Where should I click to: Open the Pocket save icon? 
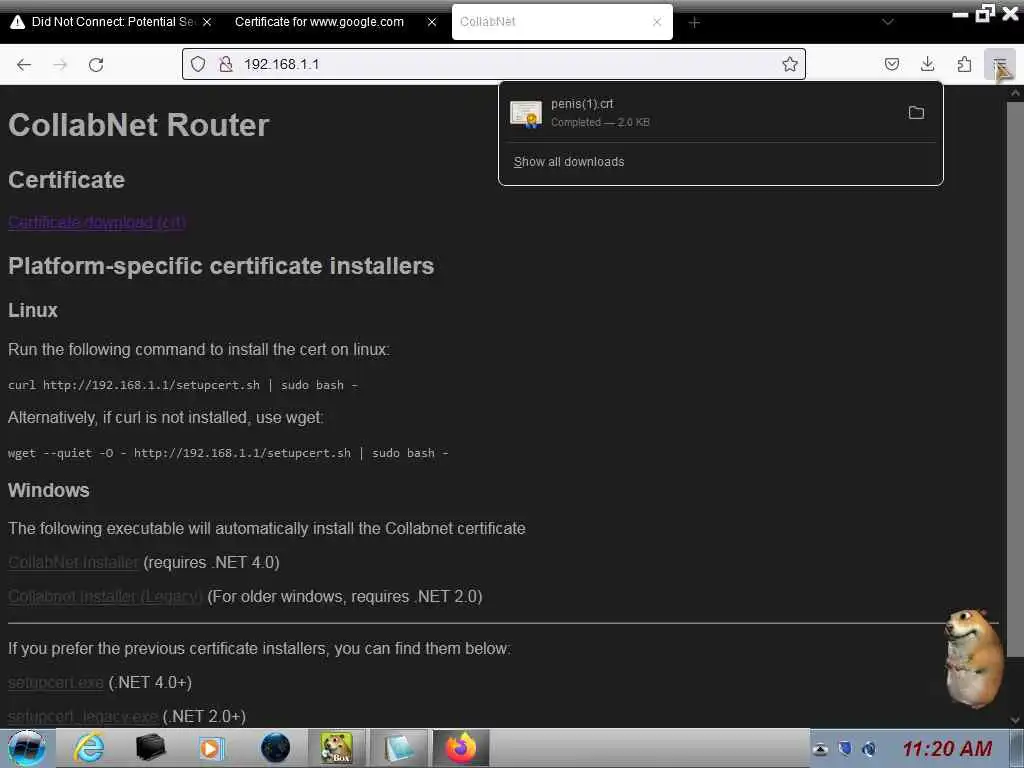click(891, 64)
